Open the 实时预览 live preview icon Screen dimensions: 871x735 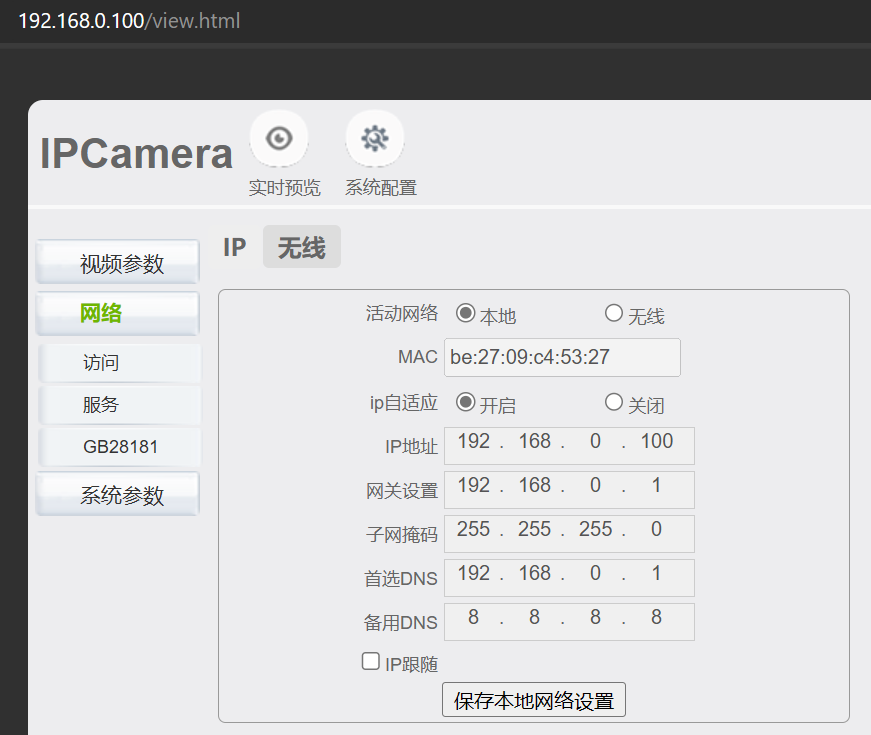click(279, 139)
